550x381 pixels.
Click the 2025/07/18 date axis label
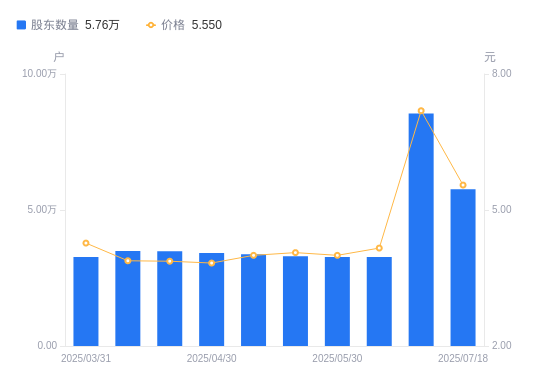[x=463, y=358]
